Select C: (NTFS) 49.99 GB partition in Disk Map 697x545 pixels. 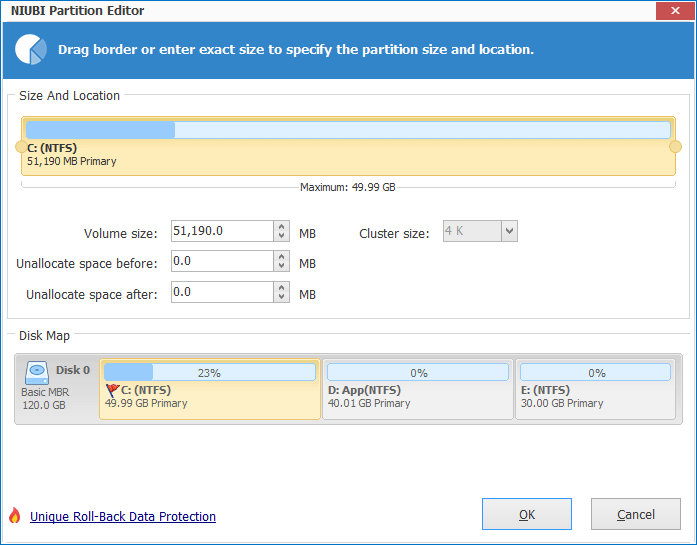coord(210,389)
